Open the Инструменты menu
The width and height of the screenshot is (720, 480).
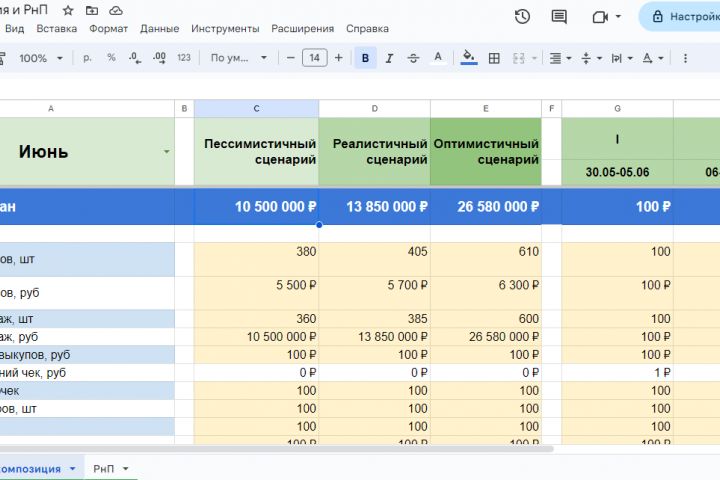coord(225,28)
